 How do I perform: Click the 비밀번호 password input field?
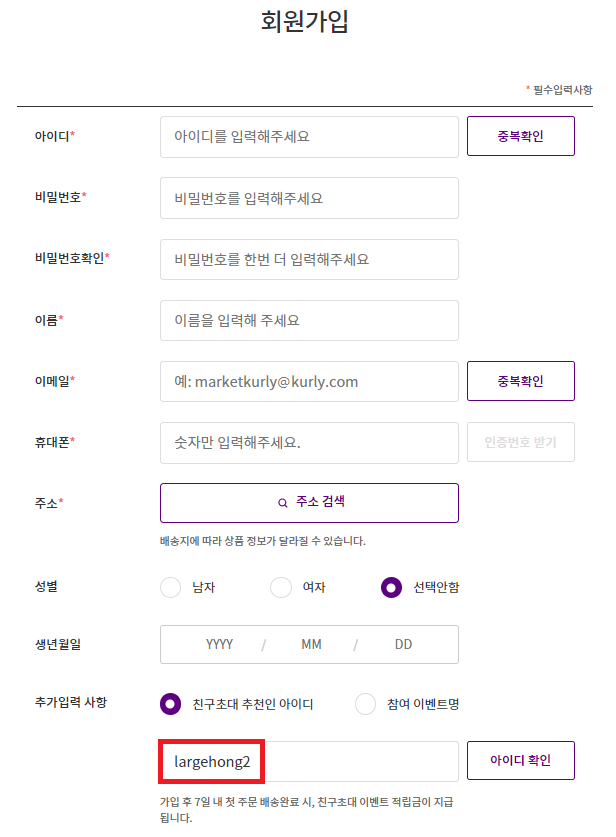[x=309, y=198]
